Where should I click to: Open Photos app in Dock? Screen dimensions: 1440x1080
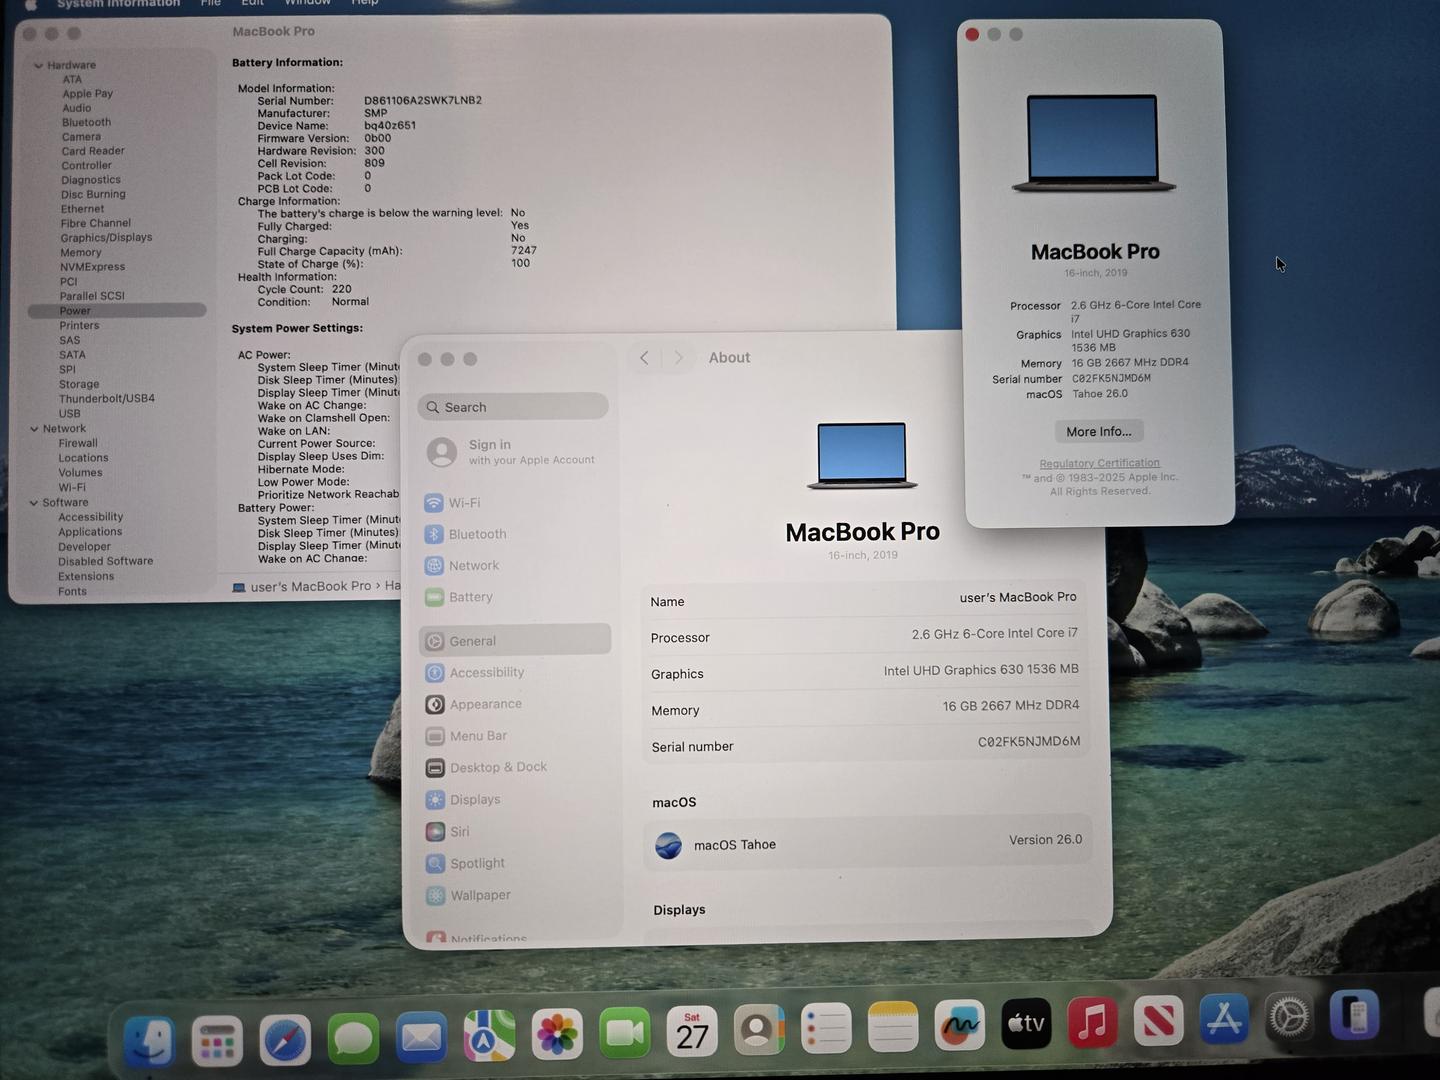pos(557,1034)
